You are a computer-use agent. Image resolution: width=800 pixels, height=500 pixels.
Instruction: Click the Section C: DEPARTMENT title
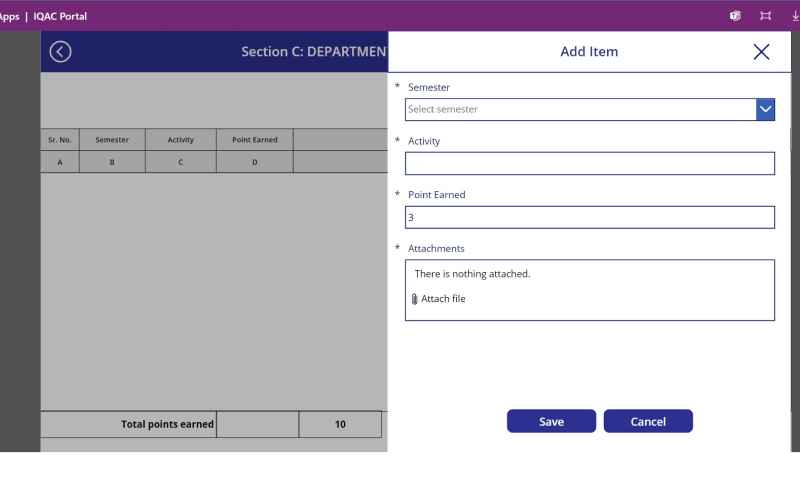(x=314, y=52)
